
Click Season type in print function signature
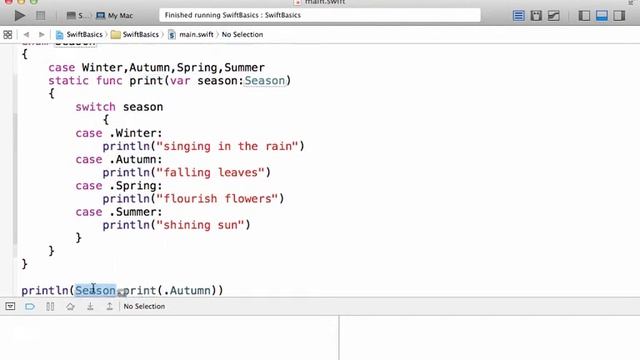[x=264, y=81]
